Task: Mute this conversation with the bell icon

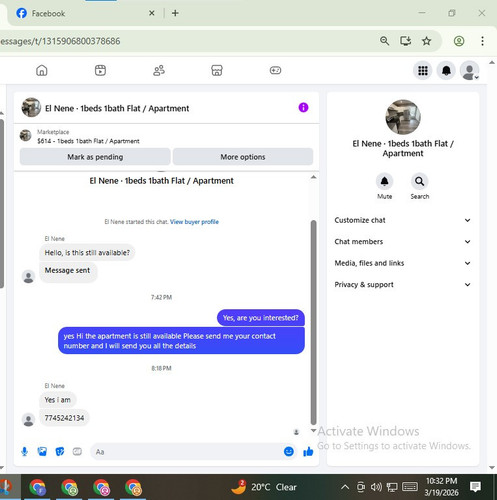Action: [x=385, y=181]
